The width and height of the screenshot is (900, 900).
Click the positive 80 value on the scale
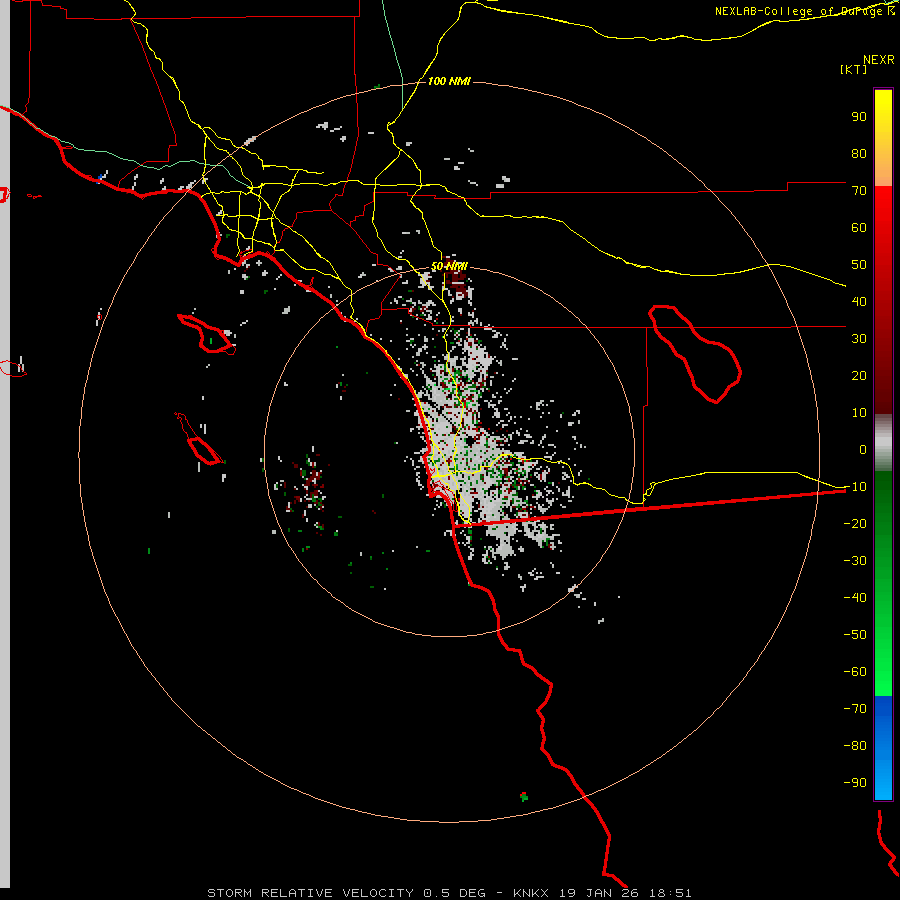pyautogui.click(x=859, y=153)
